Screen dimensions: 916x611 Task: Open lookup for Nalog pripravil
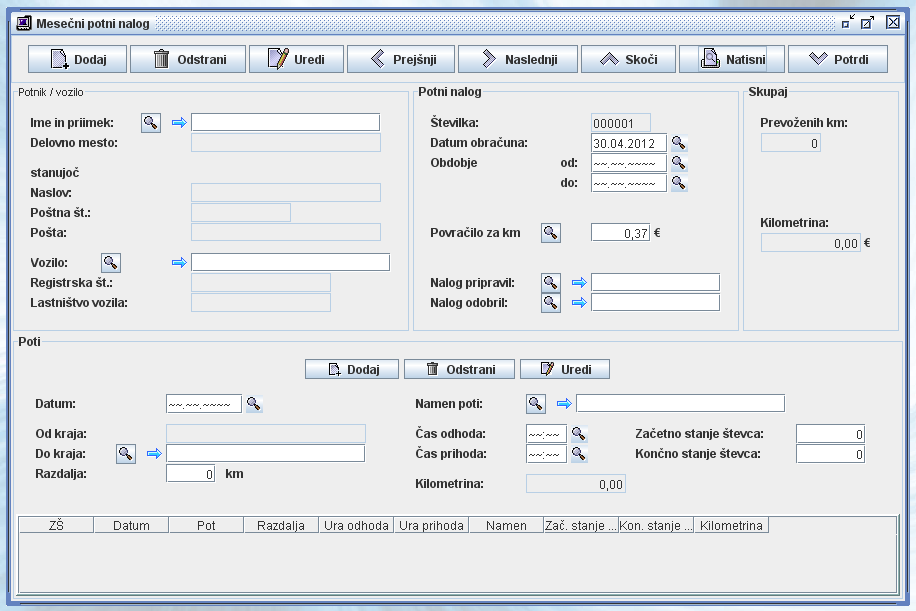click(x=551, y=282)
